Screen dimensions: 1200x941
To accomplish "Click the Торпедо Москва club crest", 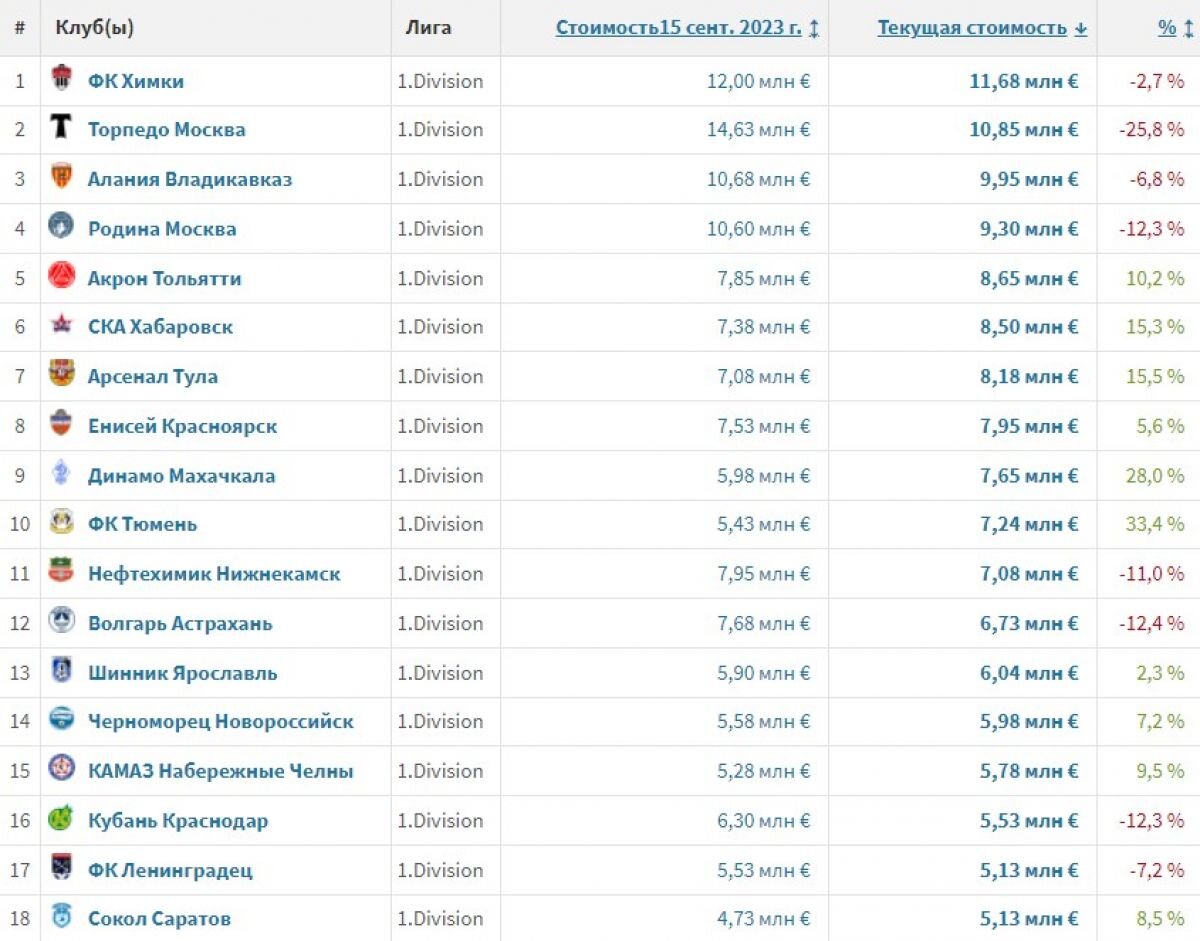I will pos(61,127).
